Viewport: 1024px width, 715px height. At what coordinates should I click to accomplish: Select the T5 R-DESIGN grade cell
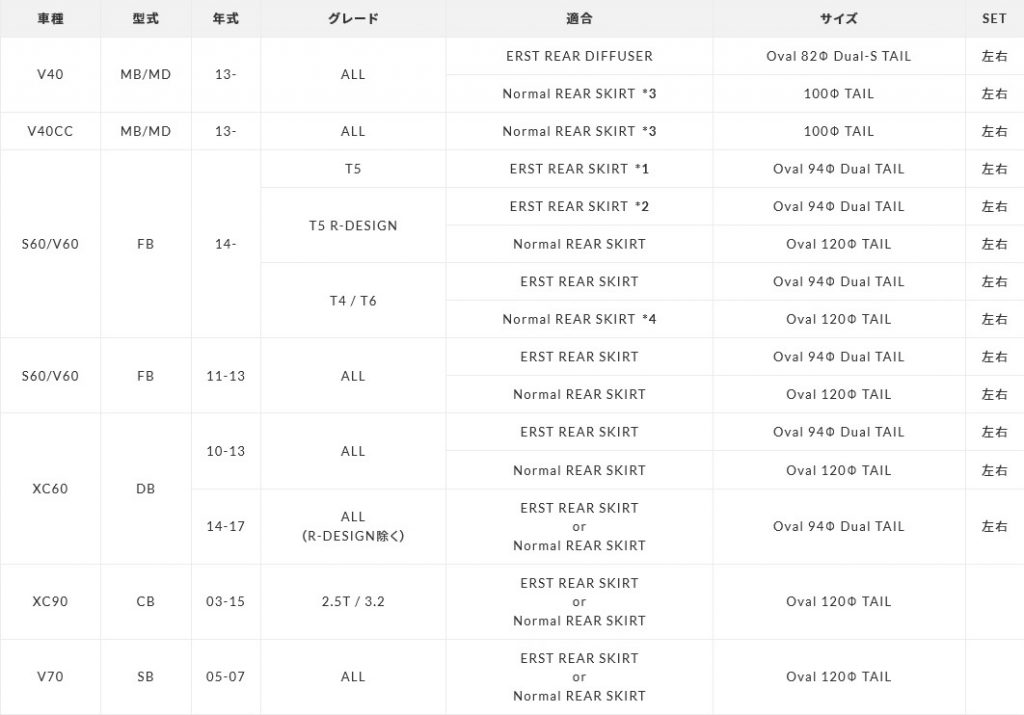(353, 225)
